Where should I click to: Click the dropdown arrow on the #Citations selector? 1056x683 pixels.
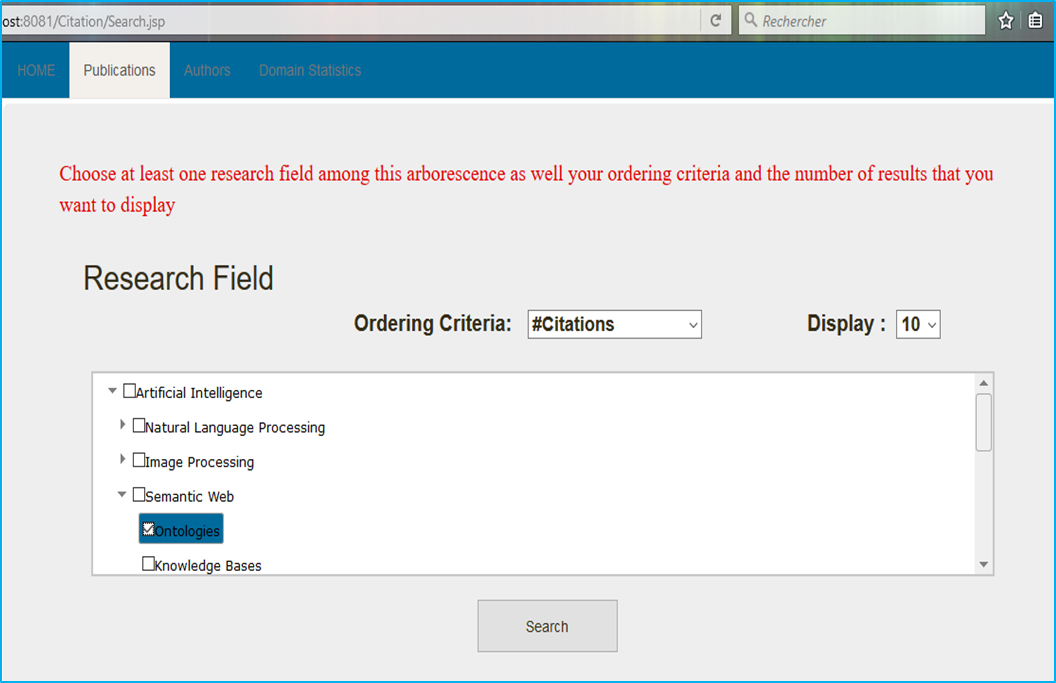[x=691, y=324]
